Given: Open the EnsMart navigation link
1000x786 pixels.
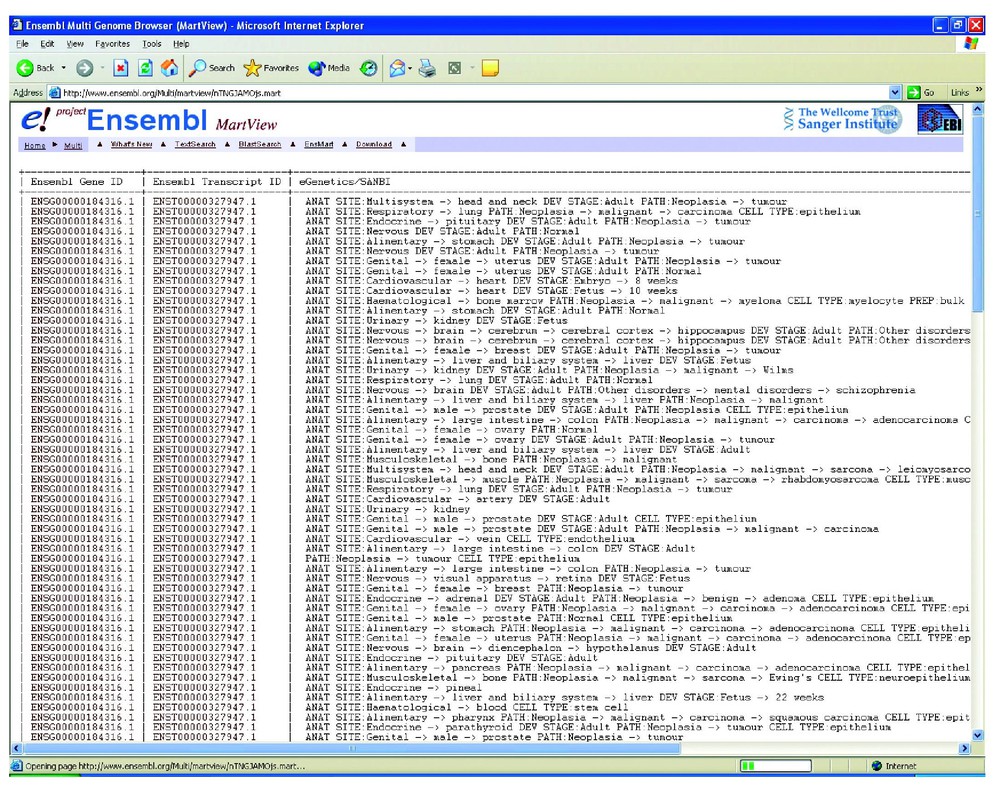Looking at the screenshot, I should point(318,145).
